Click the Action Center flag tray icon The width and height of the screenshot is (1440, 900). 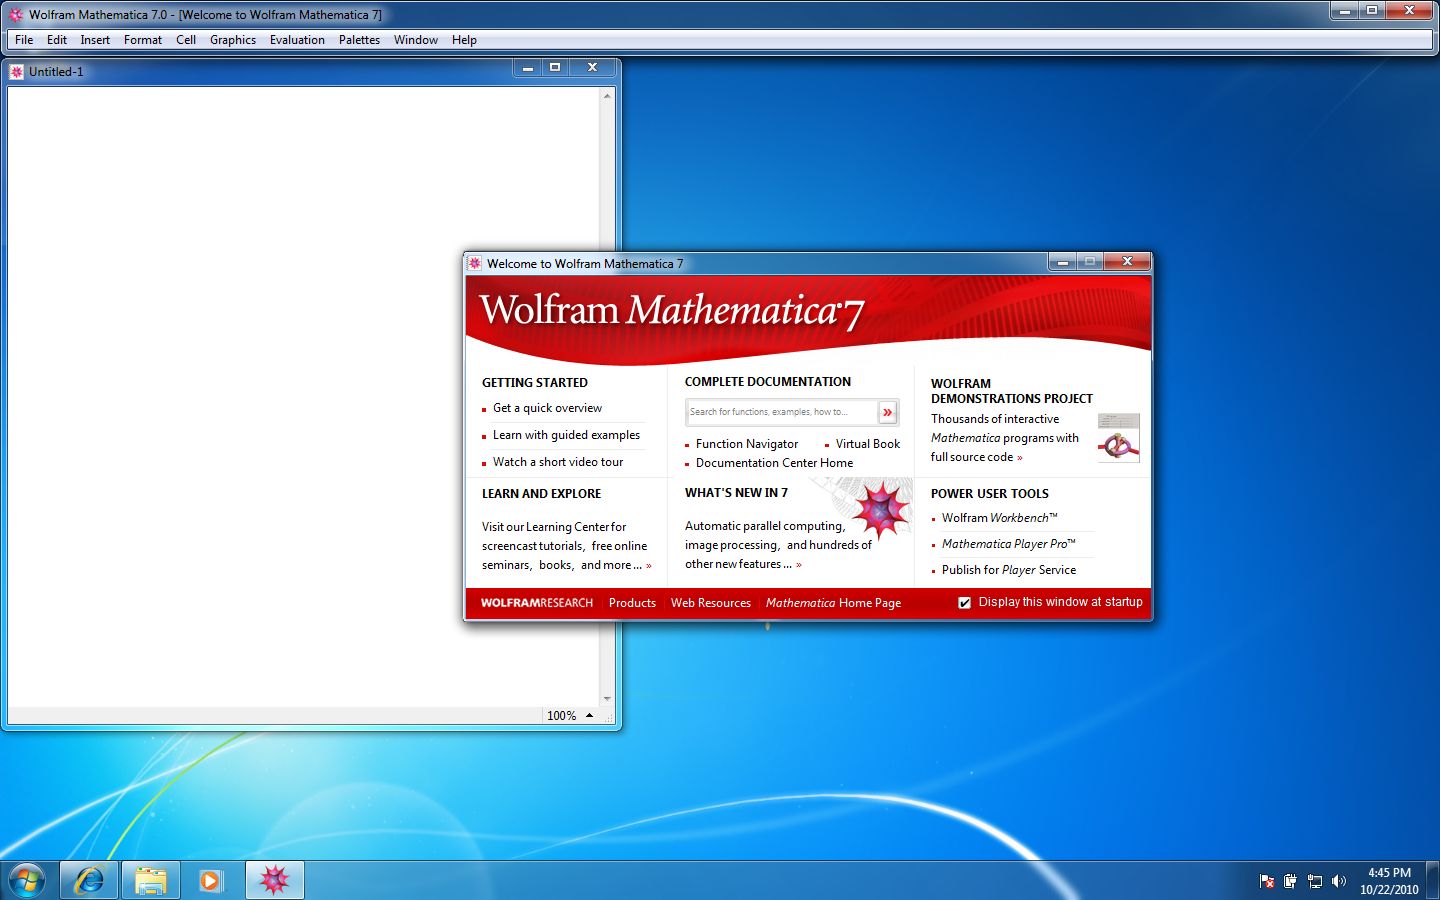1267,881
